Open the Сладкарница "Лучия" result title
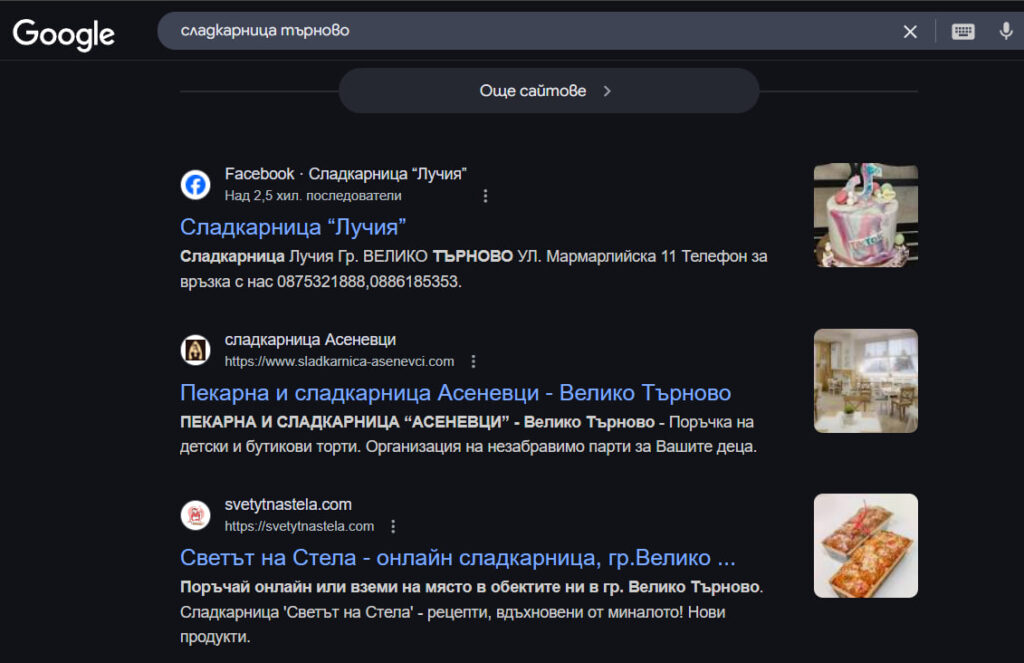 [x=293, y=227]
